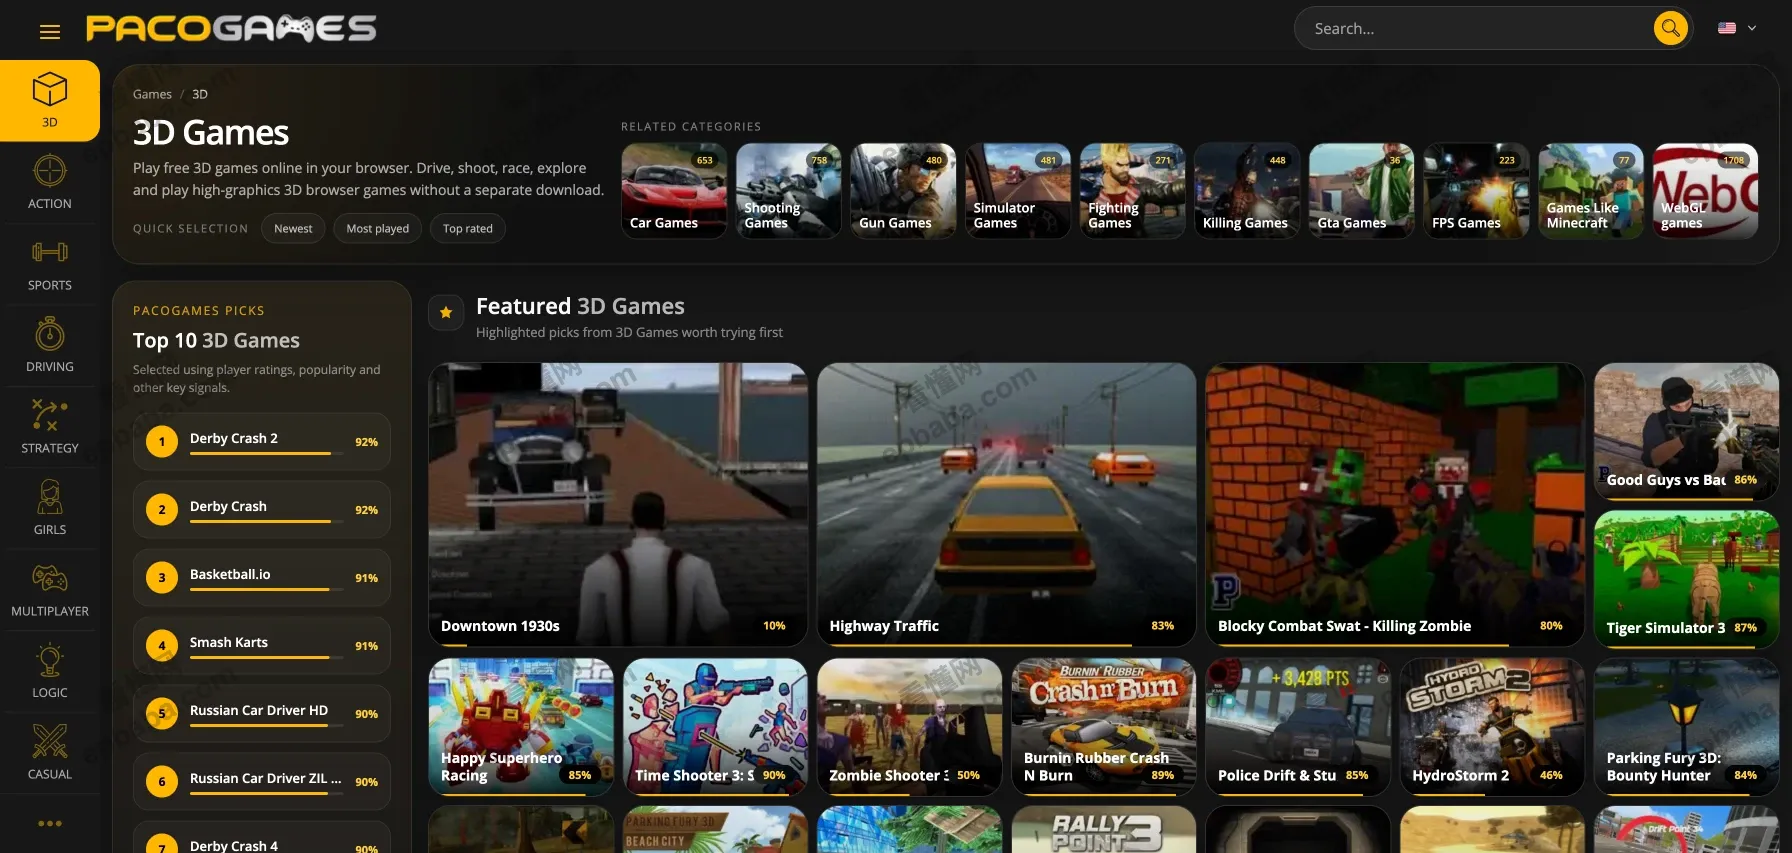1792x853 pixels.
Task: Open the Rally Point 3 game card
Action: [x=1104, y=830]
